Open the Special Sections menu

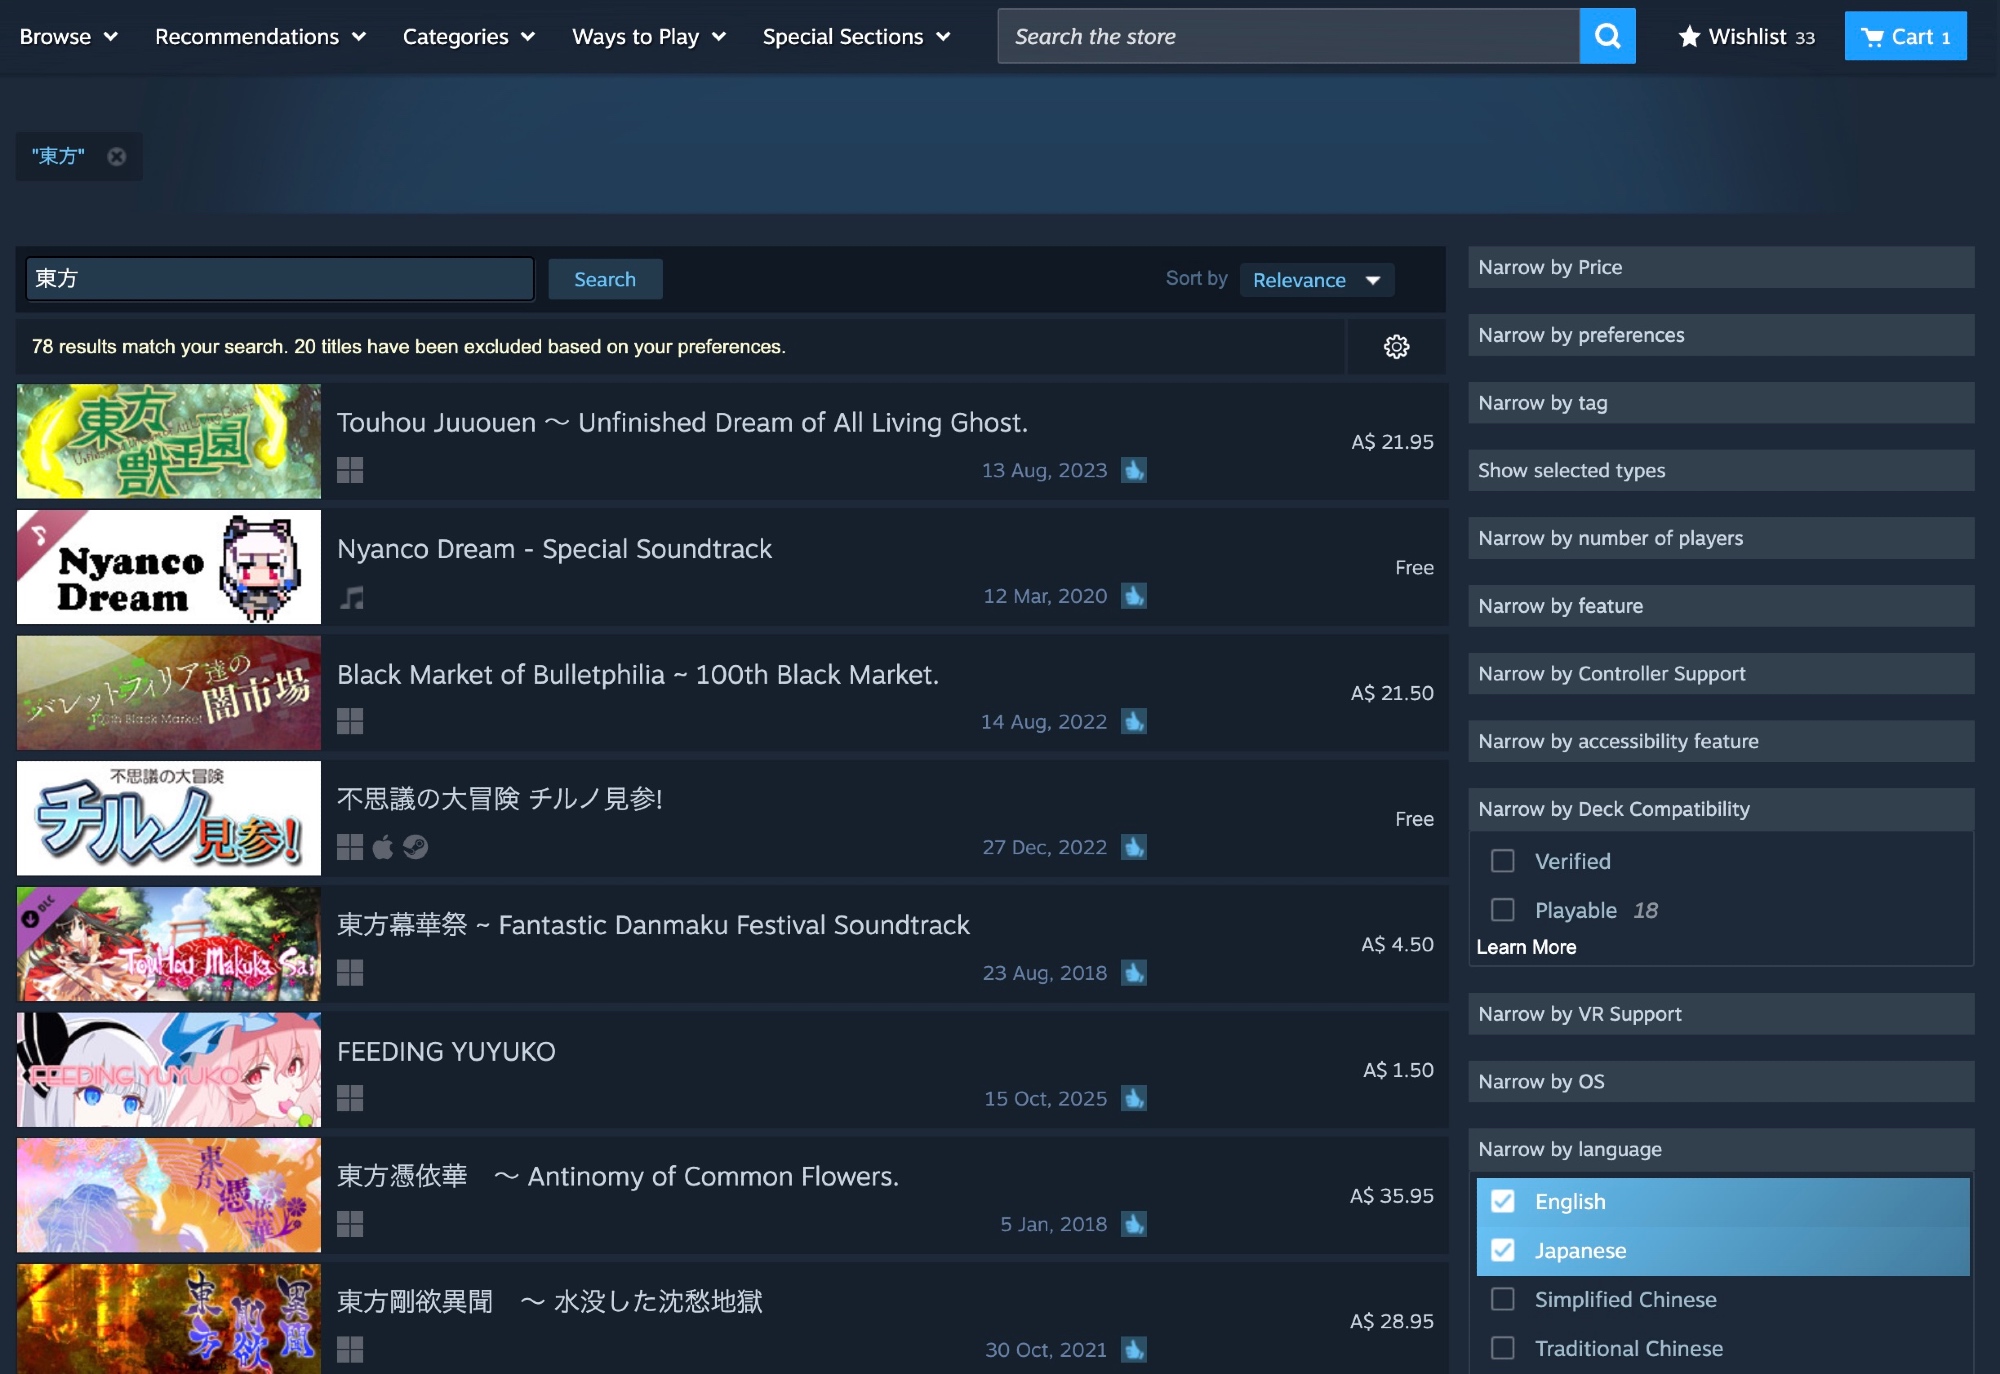coord(856,37)
